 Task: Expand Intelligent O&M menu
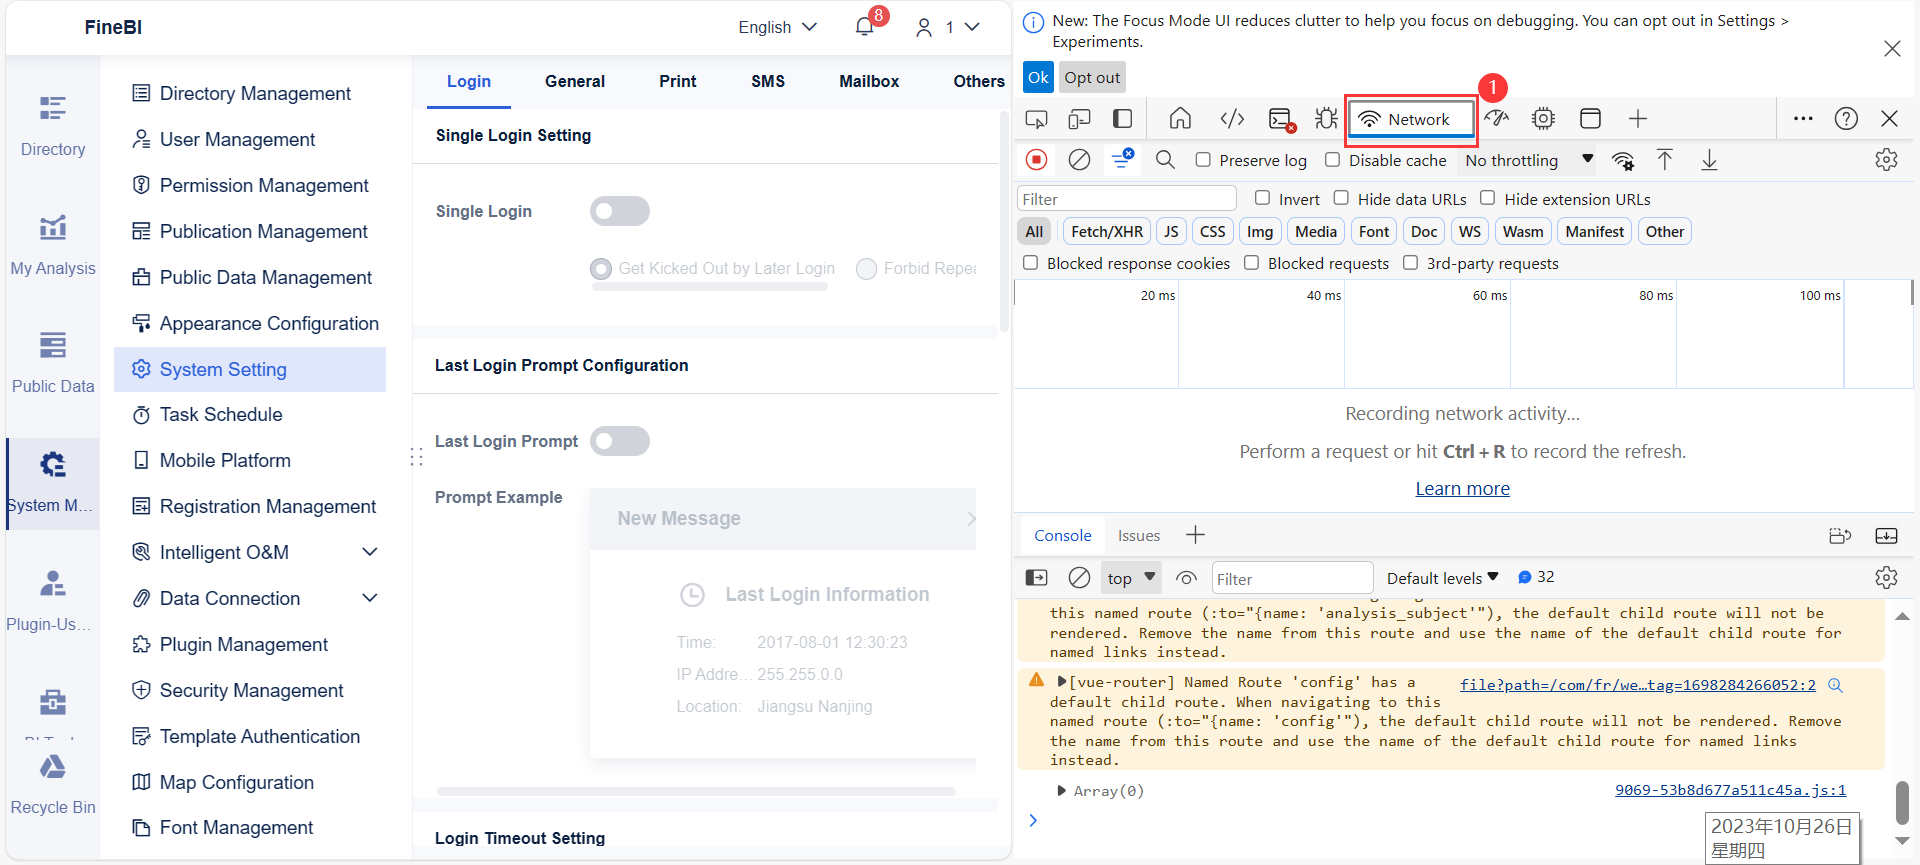(x=370, y=552)
